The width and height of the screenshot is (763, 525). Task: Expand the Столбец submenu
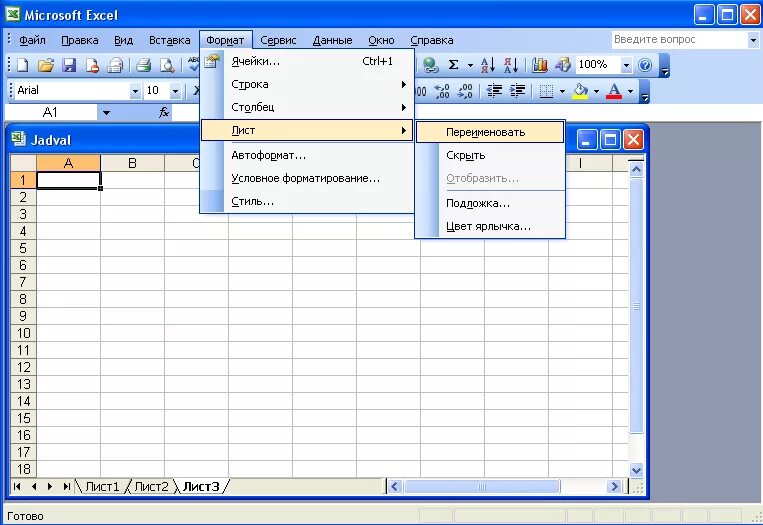click(307, 107)
